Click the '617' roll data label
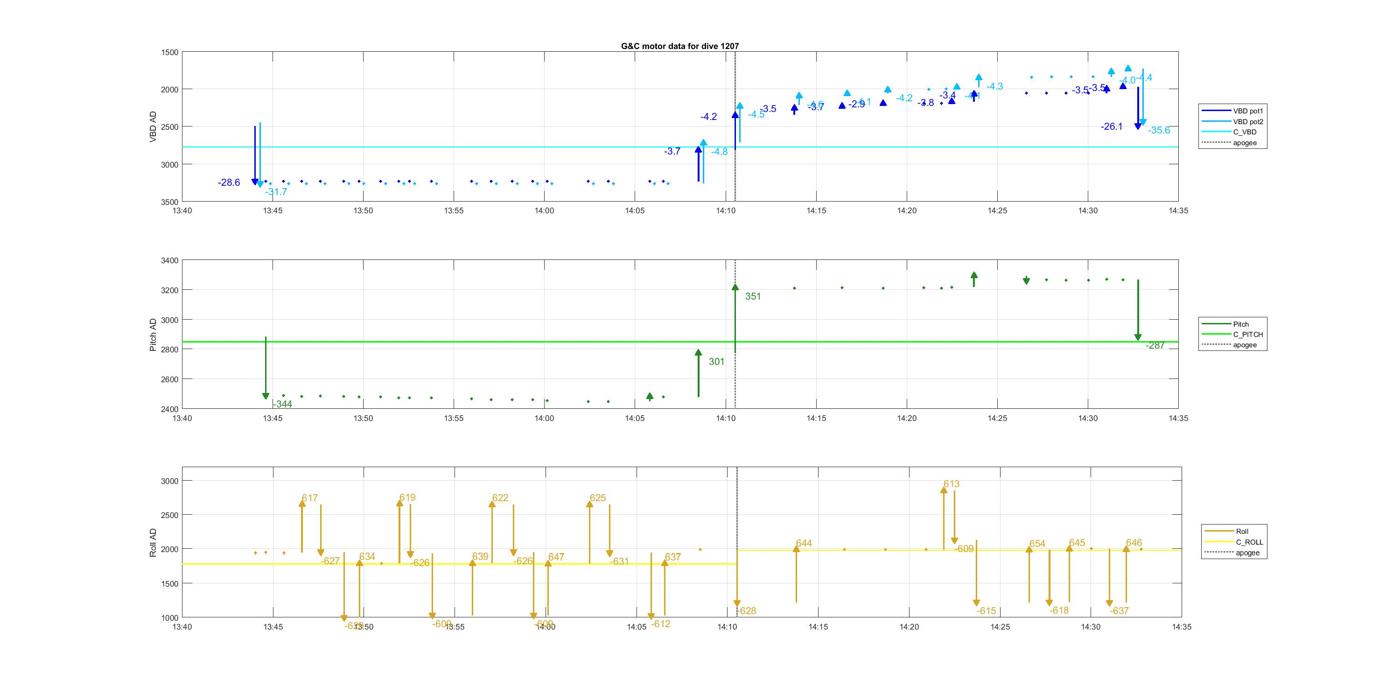 click(x=310, y=498)
